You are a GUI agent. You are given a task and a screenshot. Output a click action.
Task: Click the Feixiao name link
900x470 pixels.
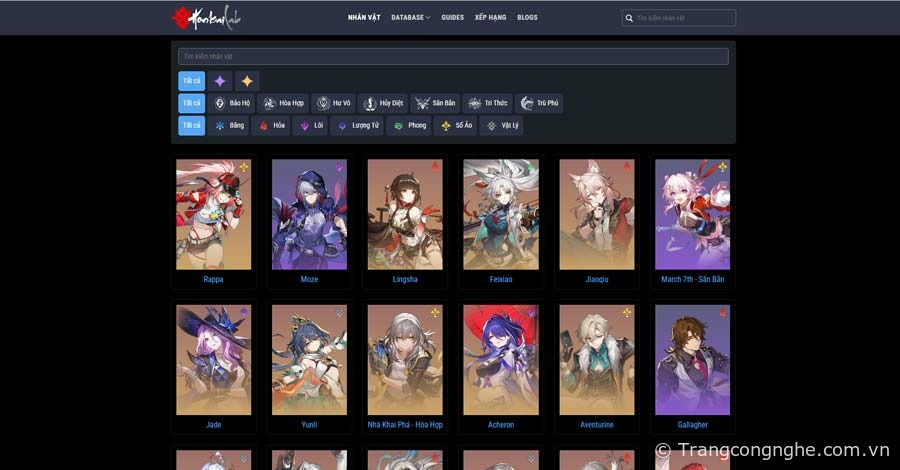(501, 279)
